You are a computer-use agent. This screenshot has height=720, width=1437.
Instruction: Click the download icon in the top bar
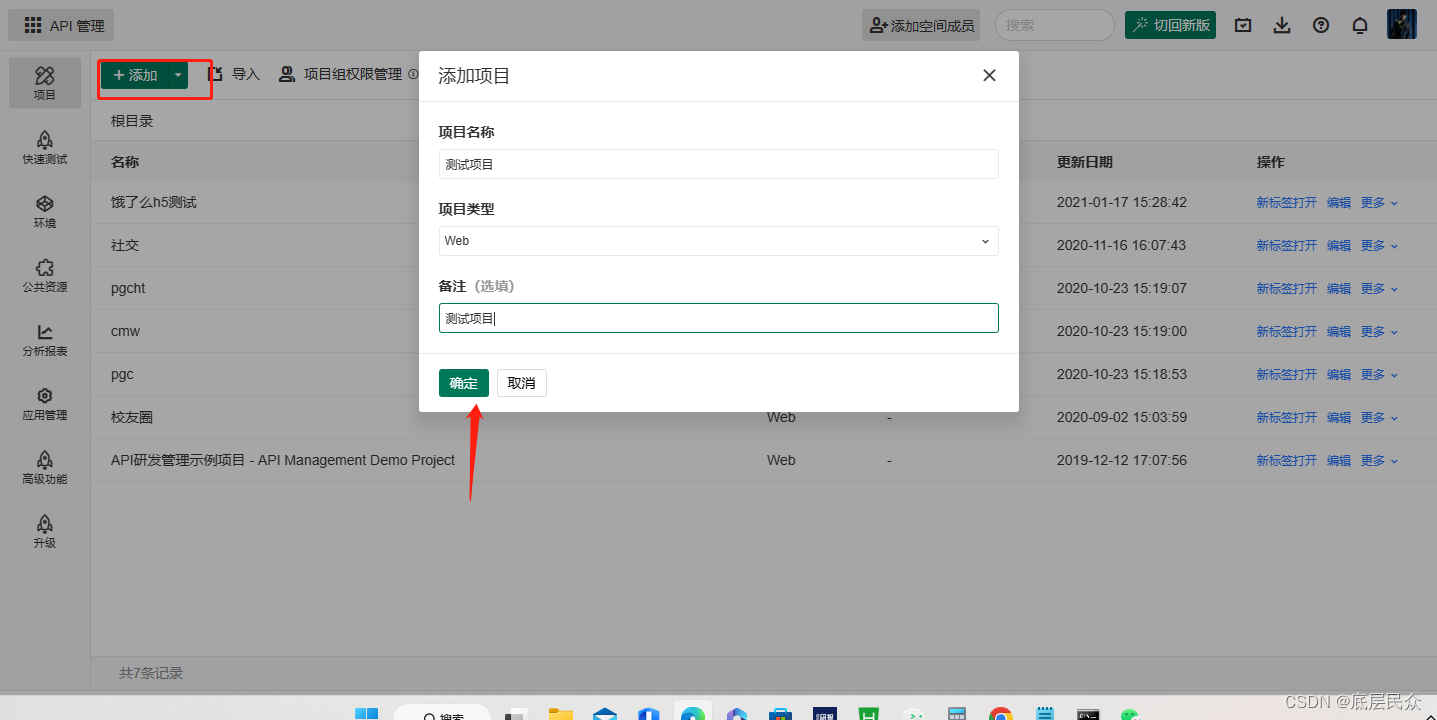(1282, 25)
